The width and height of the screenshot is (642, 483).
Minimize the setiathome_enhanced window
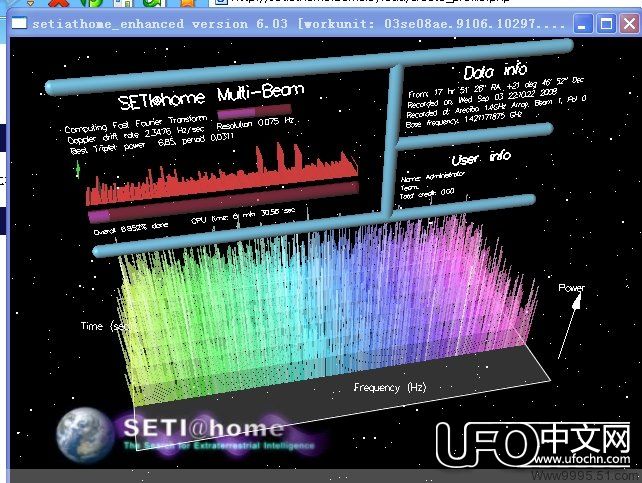[582, 24]
